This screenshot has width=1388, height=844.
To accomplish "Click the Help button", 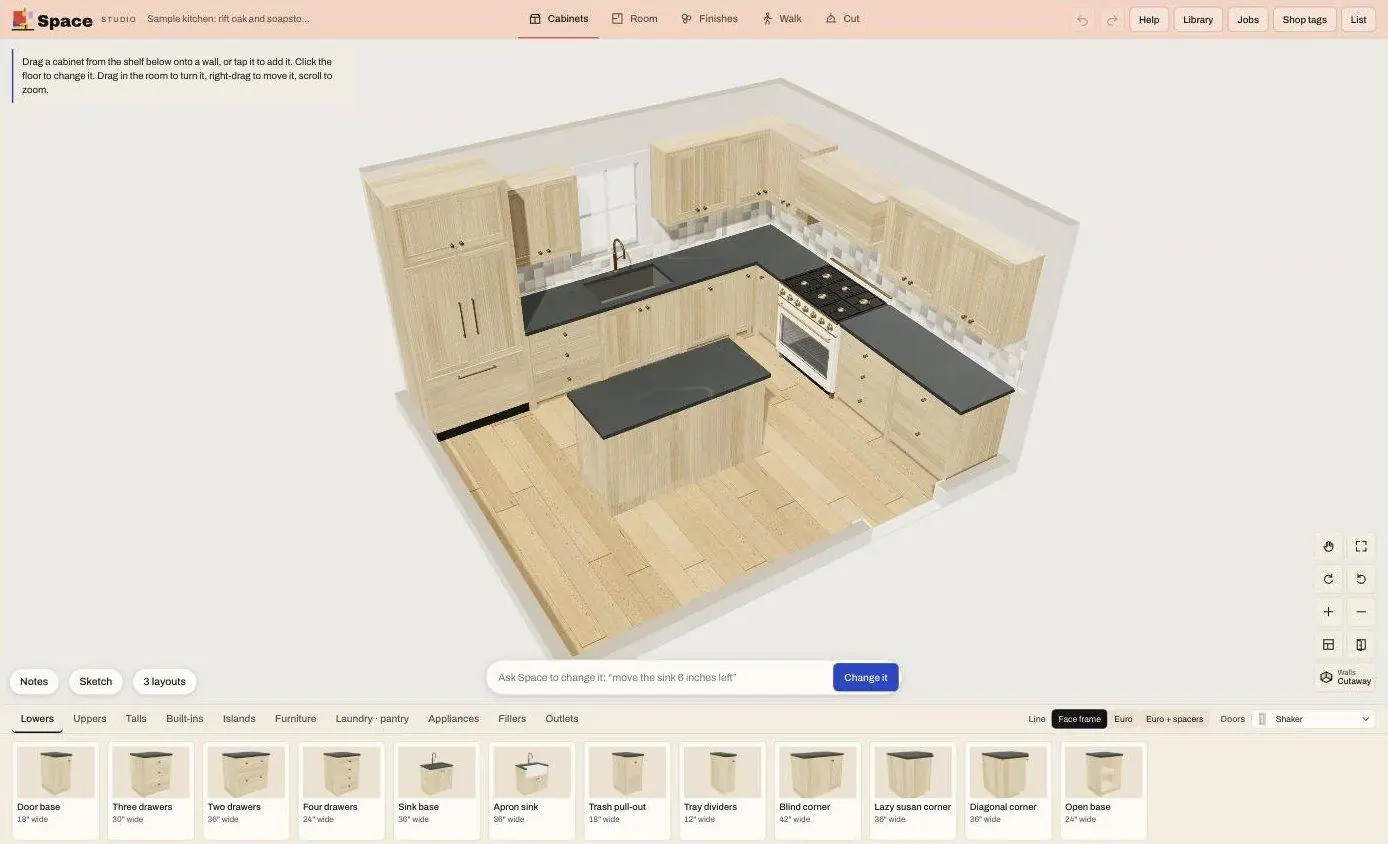I will pos(1149,20).
